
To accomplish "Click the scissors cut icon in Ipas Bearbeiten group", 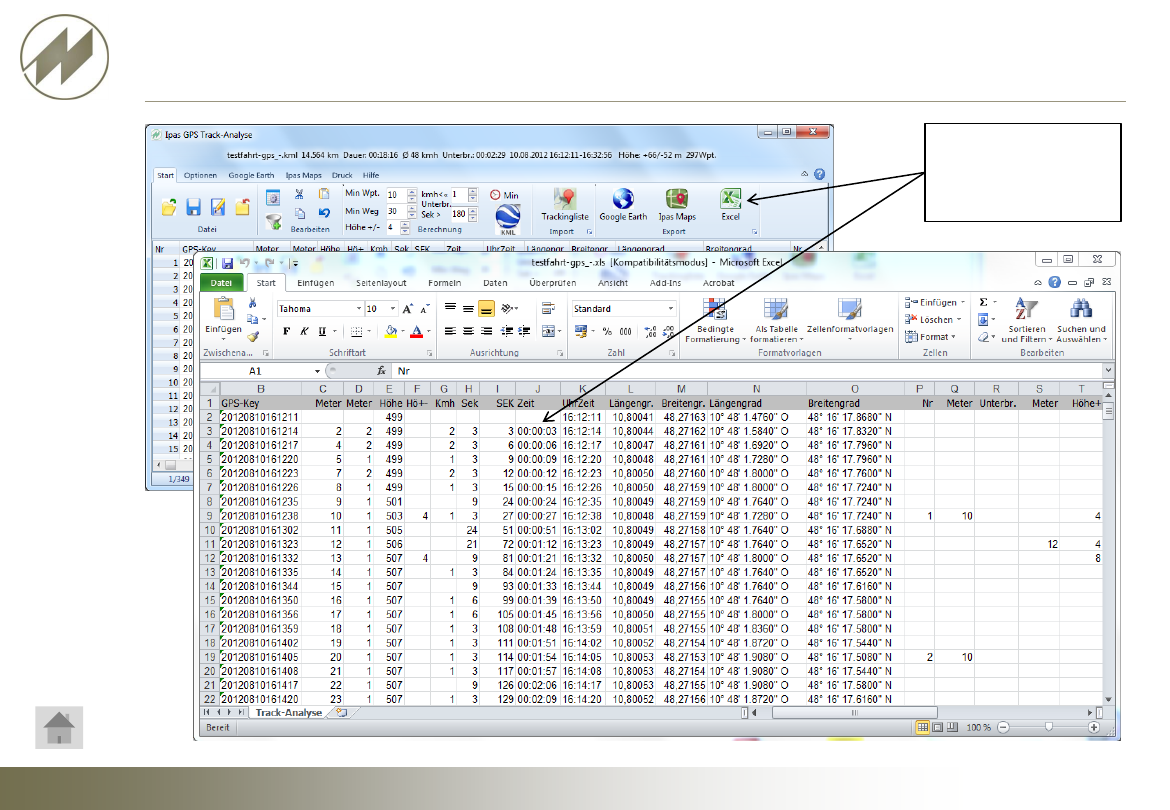I will [299, 194].
